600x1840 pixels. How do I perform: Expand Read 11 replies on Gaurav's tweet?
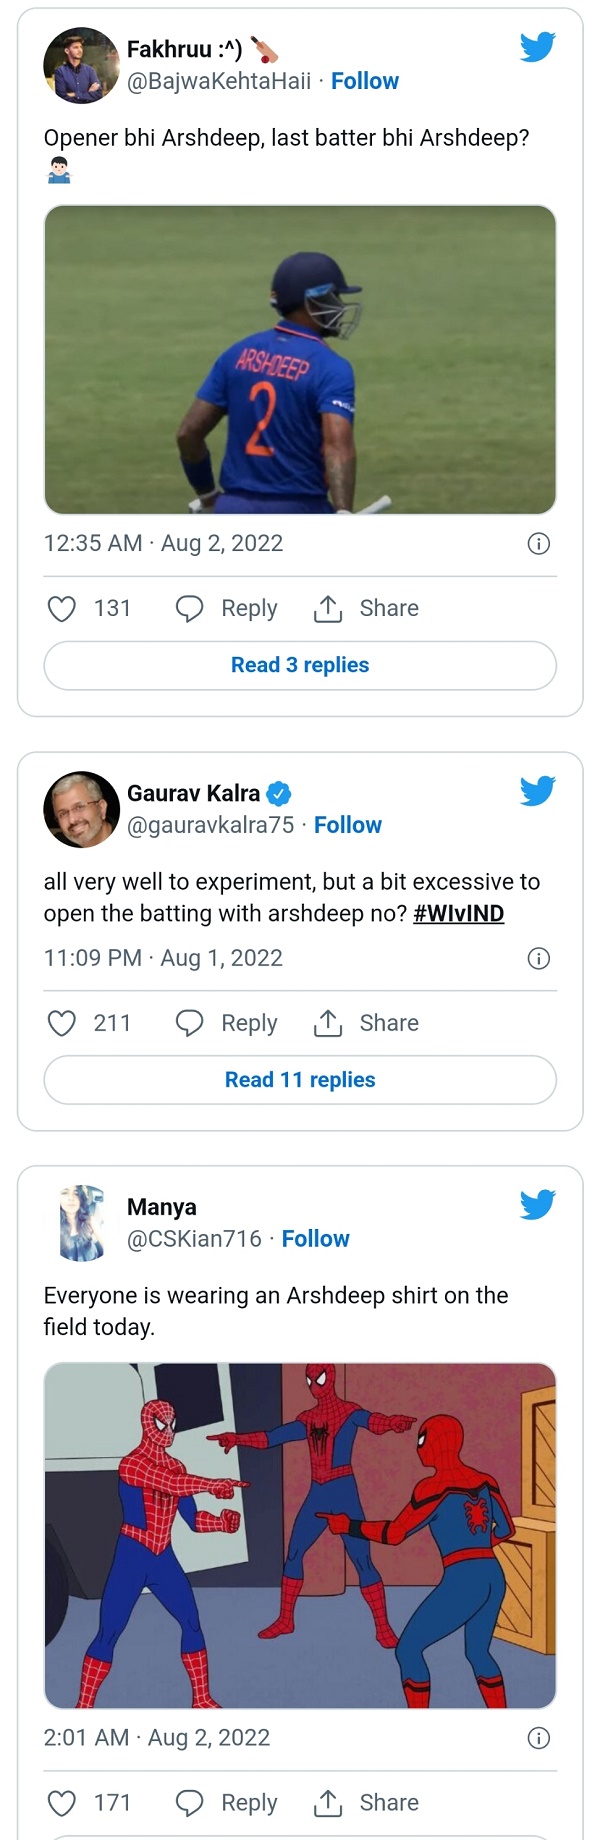coord(300,1080)
